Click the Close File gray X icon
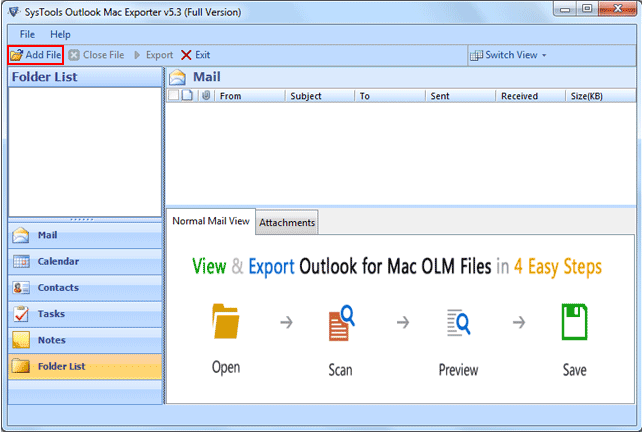Screen dimensions: 642x432 [74, 55]
